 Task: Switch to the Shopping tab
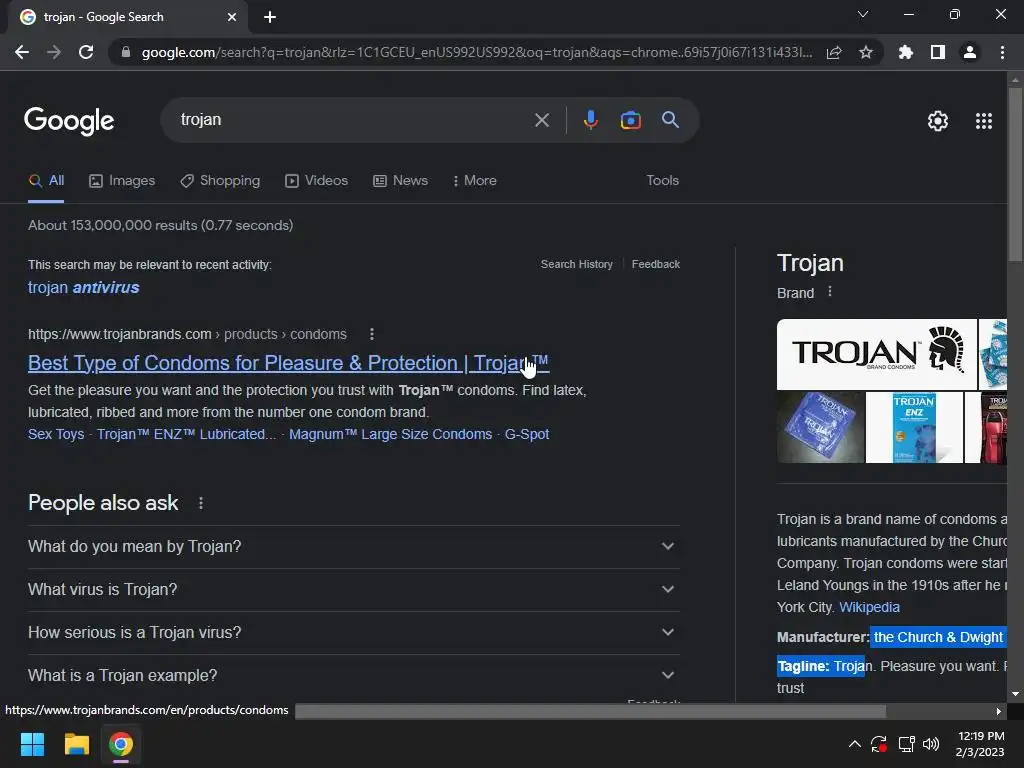pos(220,181)
